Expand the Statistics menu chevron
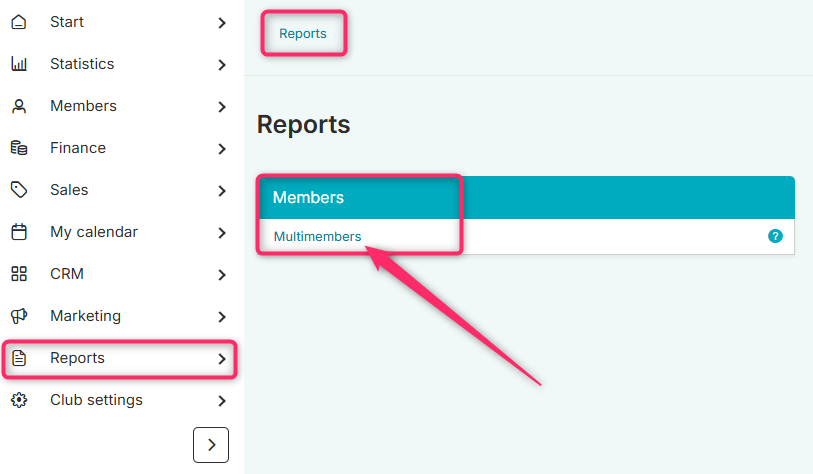This screenshot has width=813, height=474. pyautogui.click(x=222, y=65)
